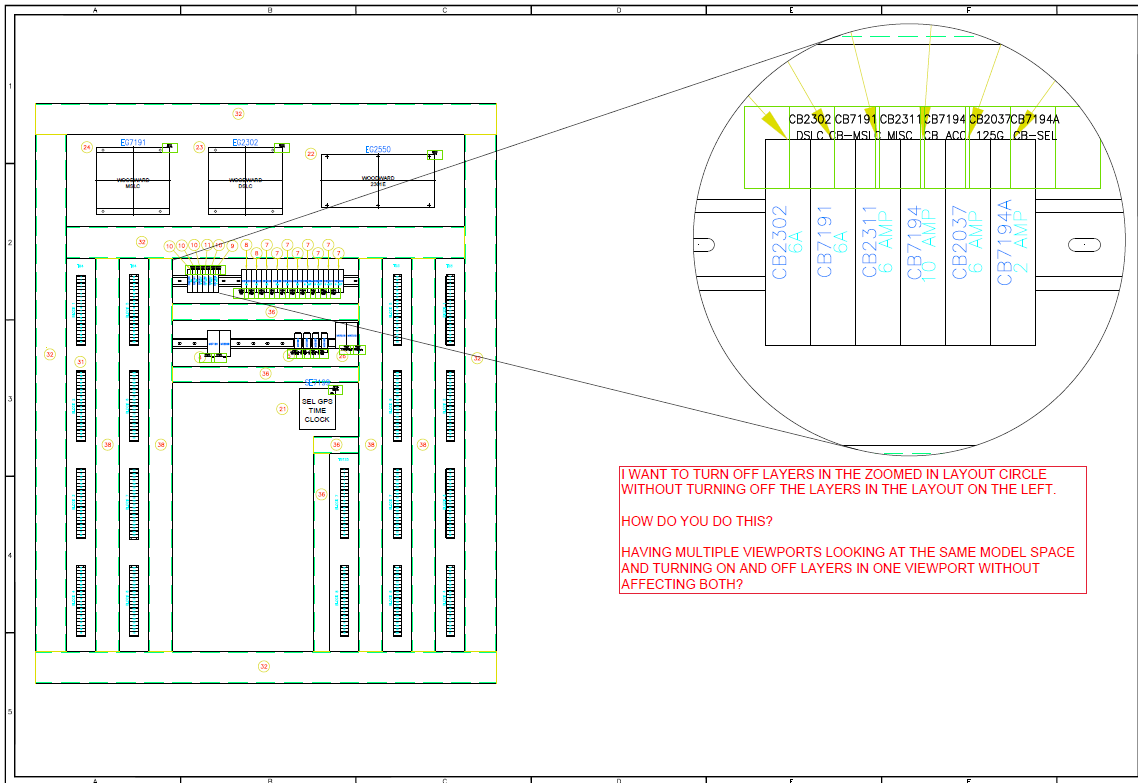The height and width of the screenshot is (783, 1138).
Task: Select the SEL GPS TIME CLOCK box
Action: 317,410
